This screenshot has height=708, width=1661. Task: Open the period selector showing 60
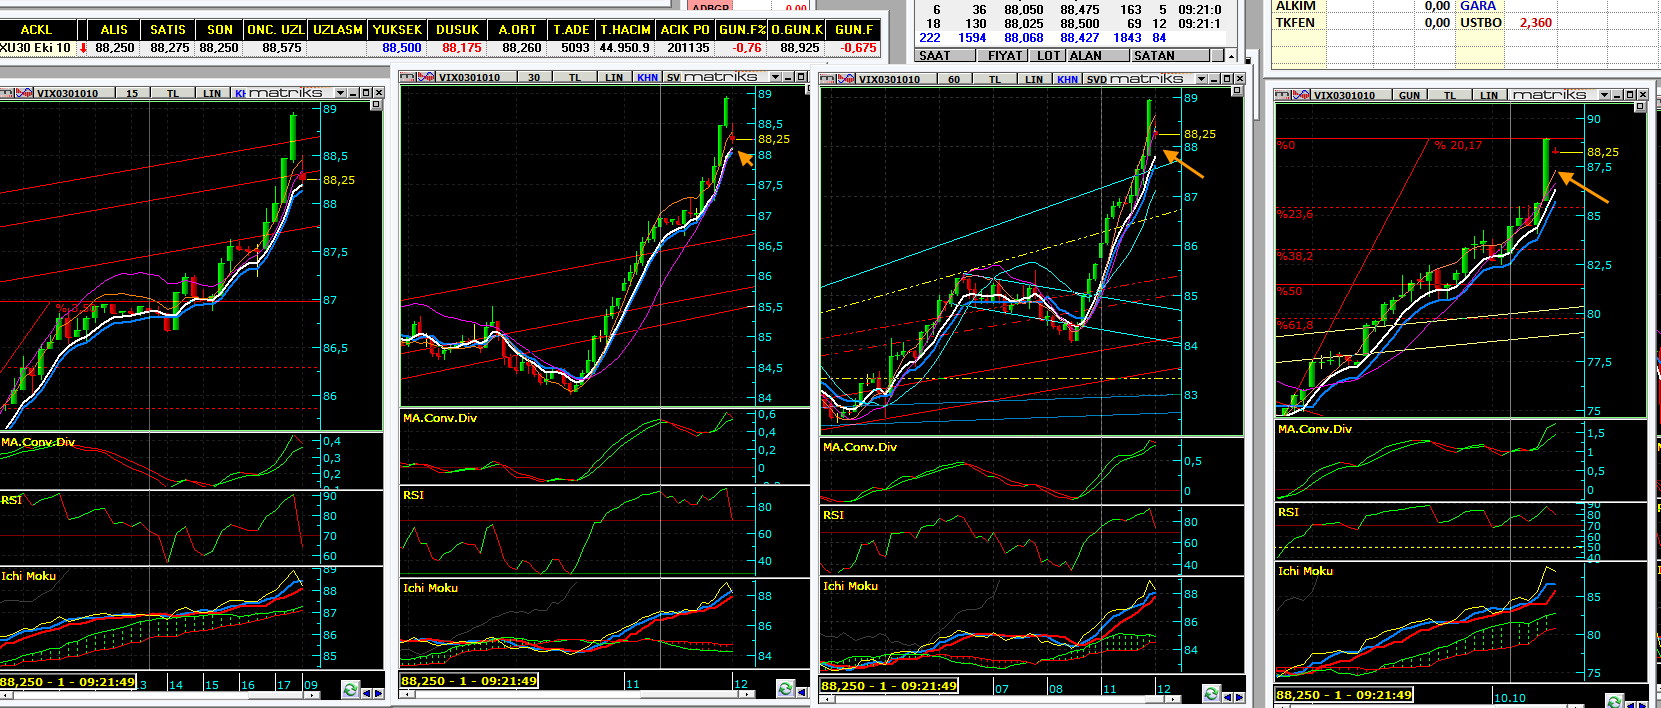tap(953, 79)
